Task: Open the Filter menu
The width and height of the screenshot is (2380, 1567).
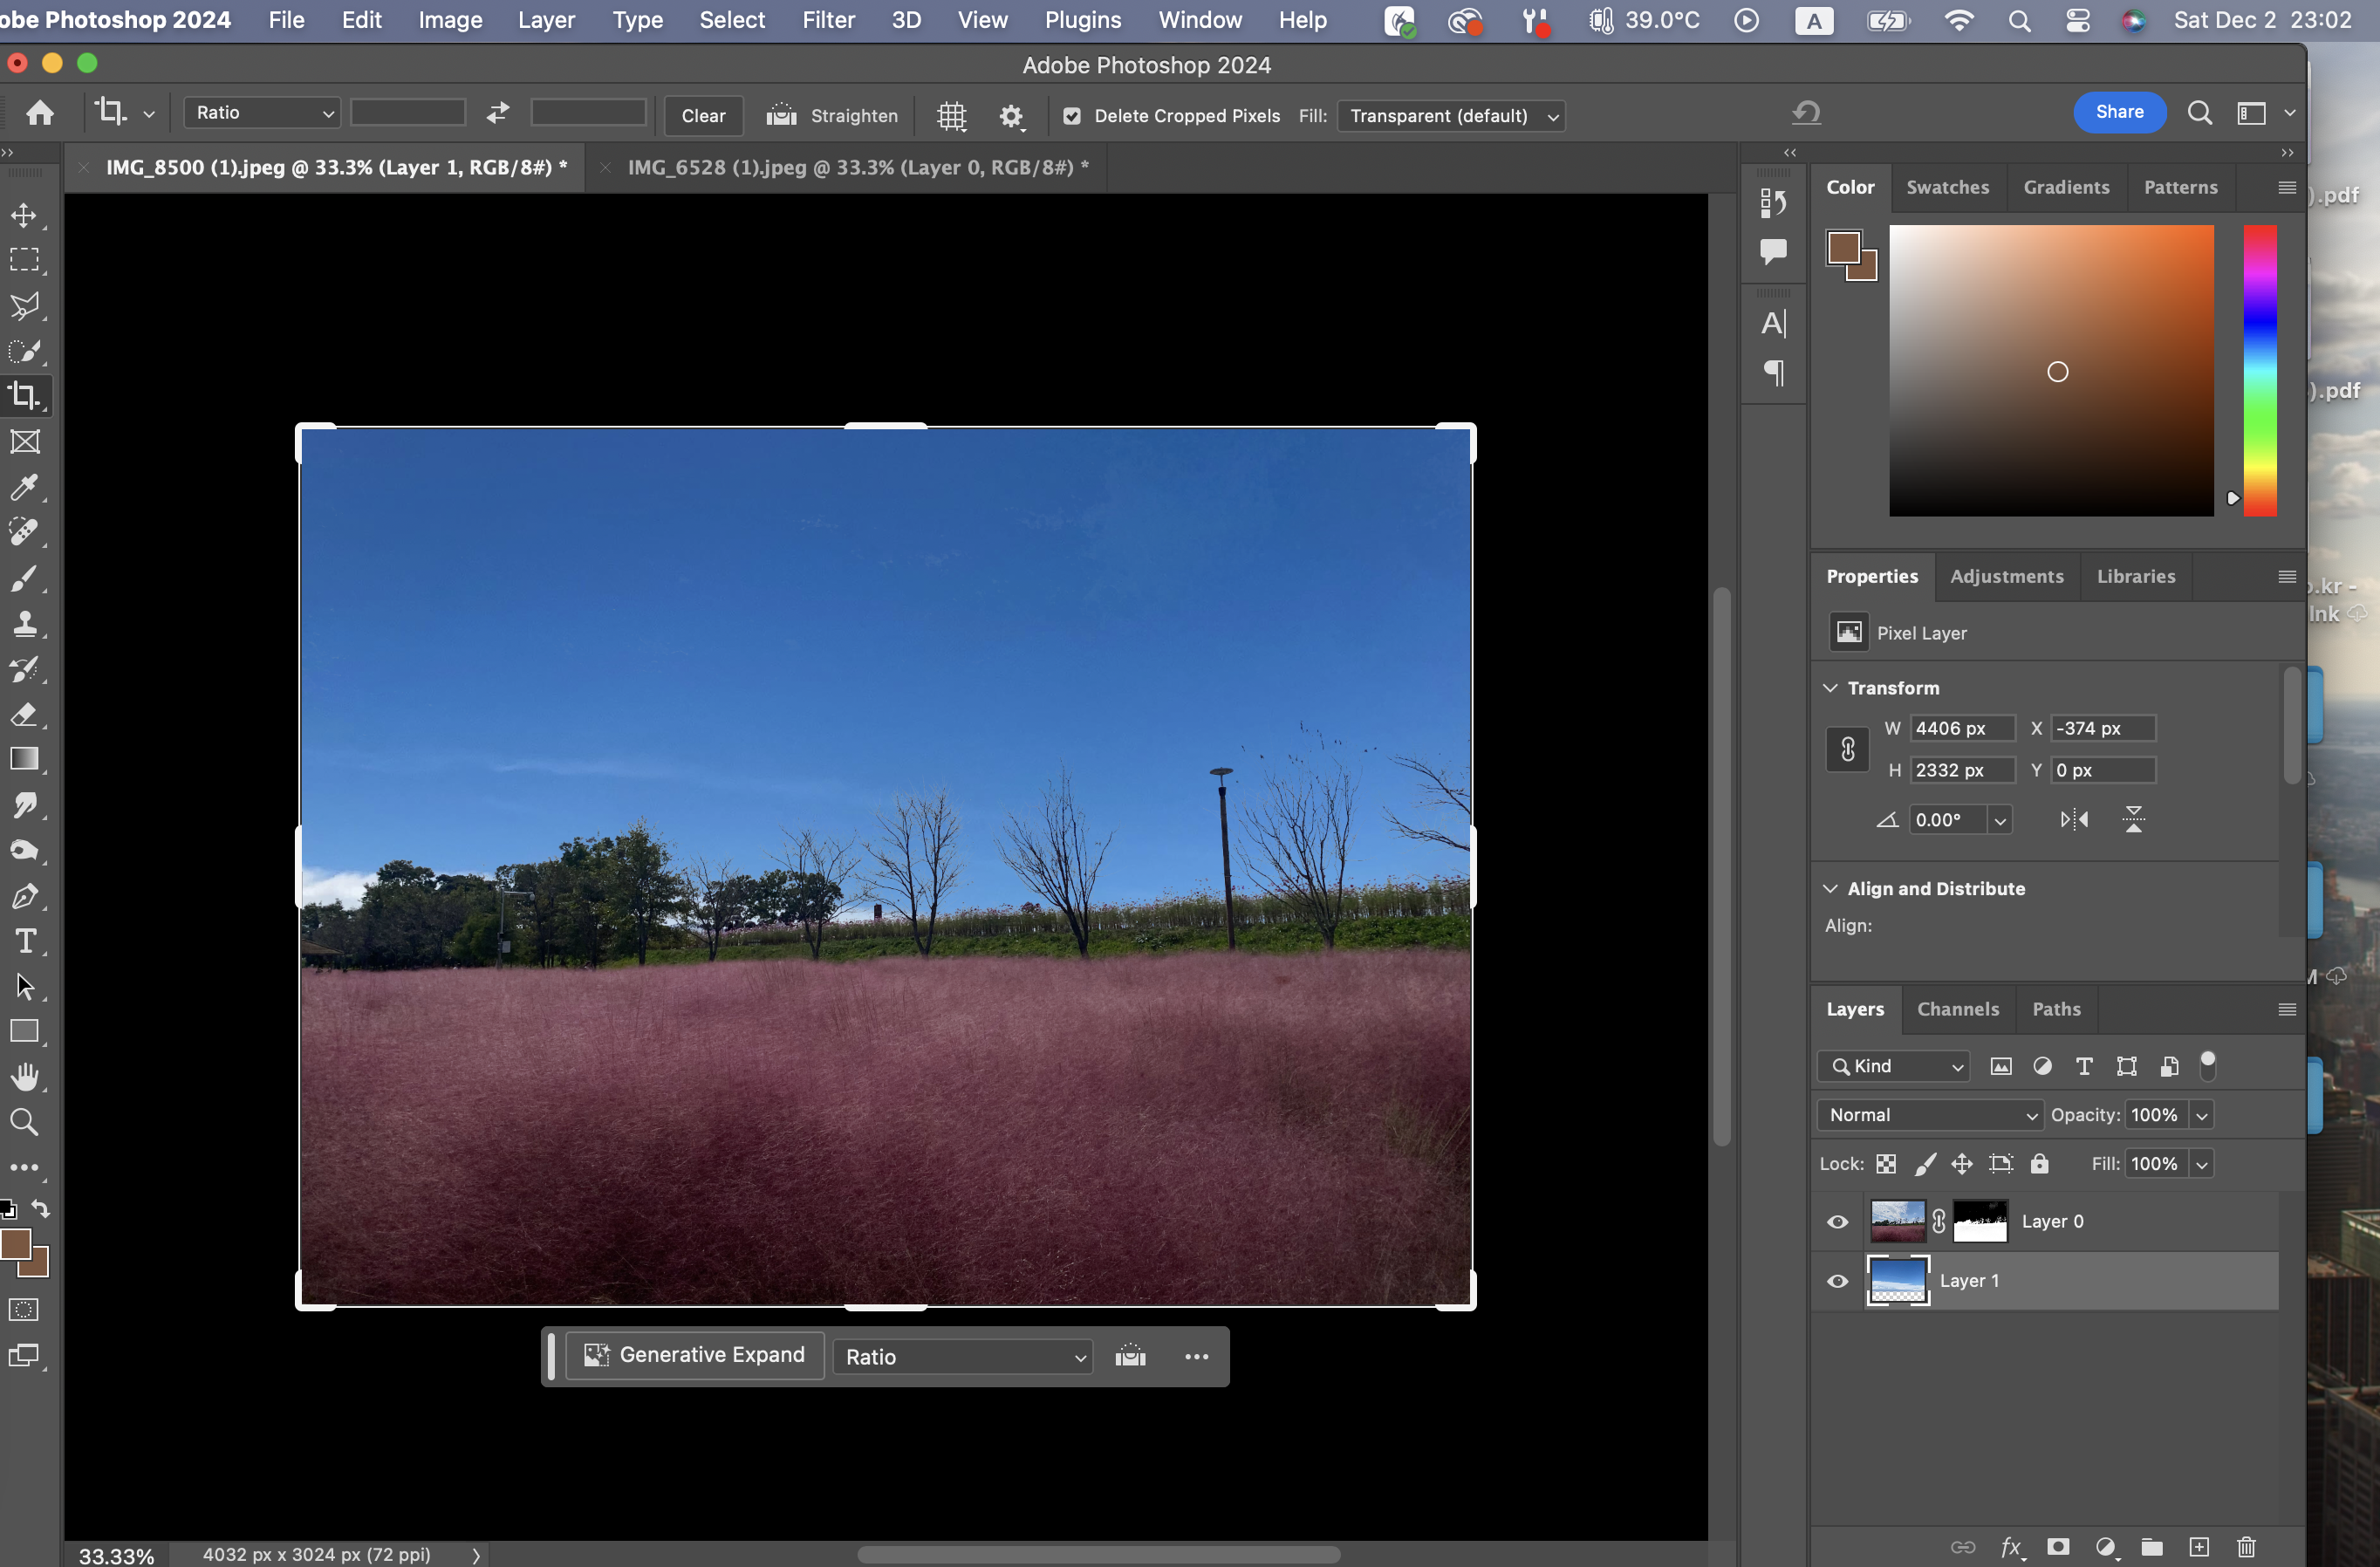Action: pos(827,20)
